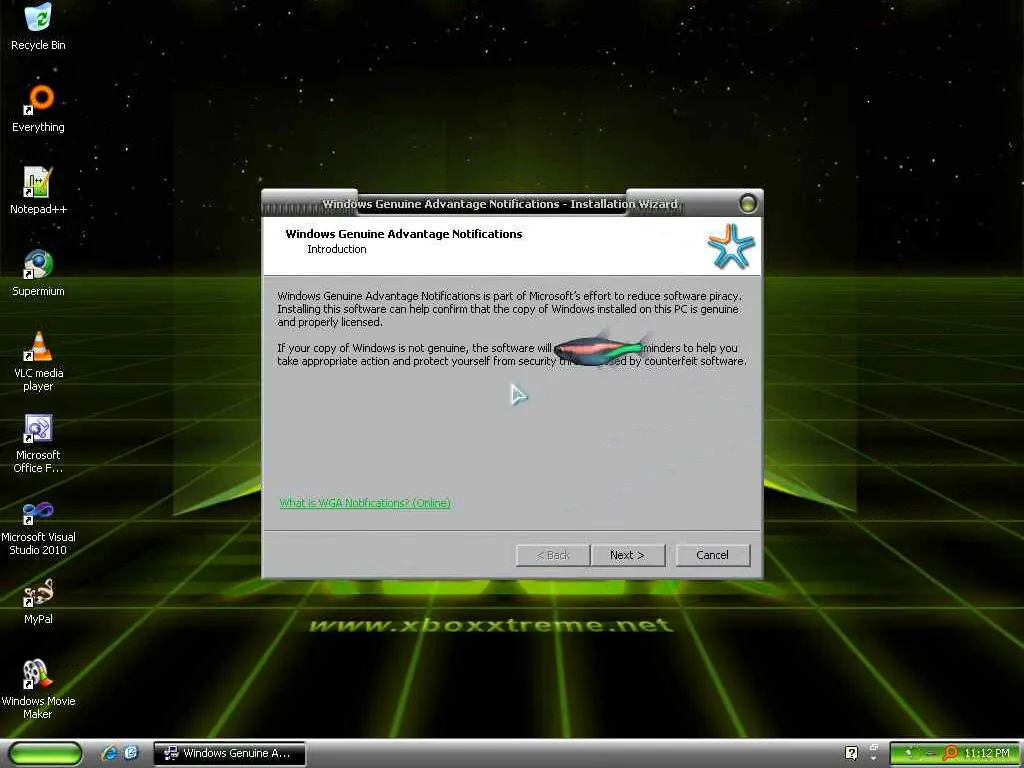The height and width of the screenshot is (768, 1024).
Task: Select the Microsoft Office FrontPage desktop shortcut
Action: (x=39, y=443)
